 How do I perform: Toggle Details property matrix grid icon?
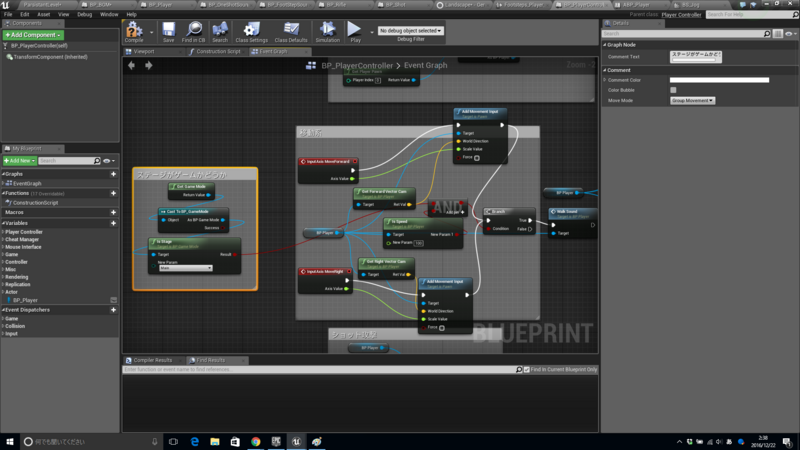[778, 34]
